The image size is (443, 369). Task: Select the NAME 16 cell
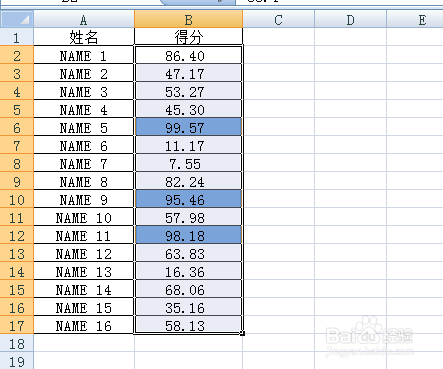tap(84, 325)
